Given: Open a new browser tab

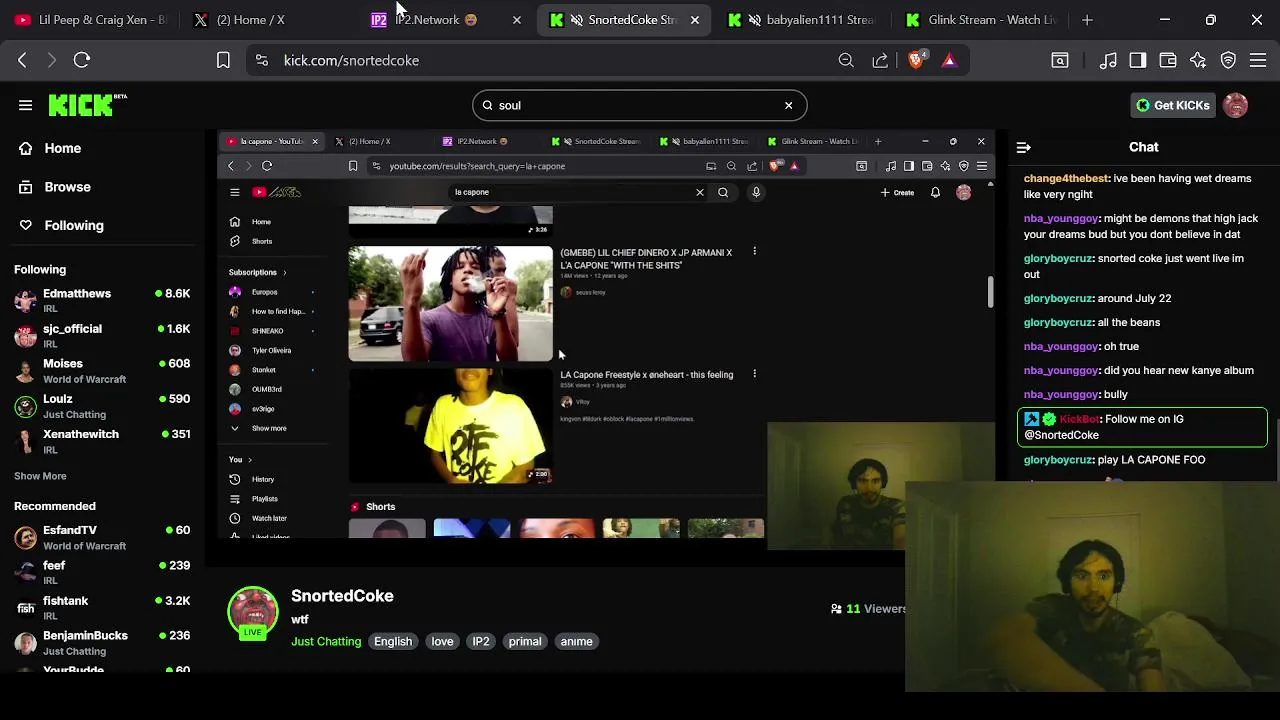Looking at the screenshot, I should (1087, 20).
